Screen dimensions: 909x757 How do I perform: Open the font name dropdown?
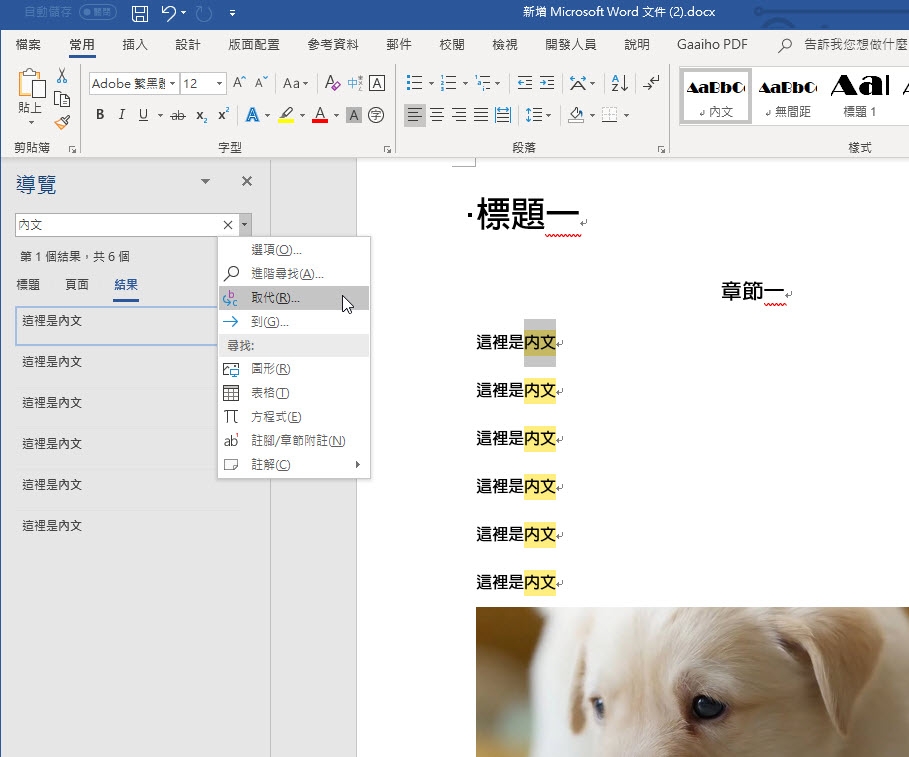(x=173, y=84)
